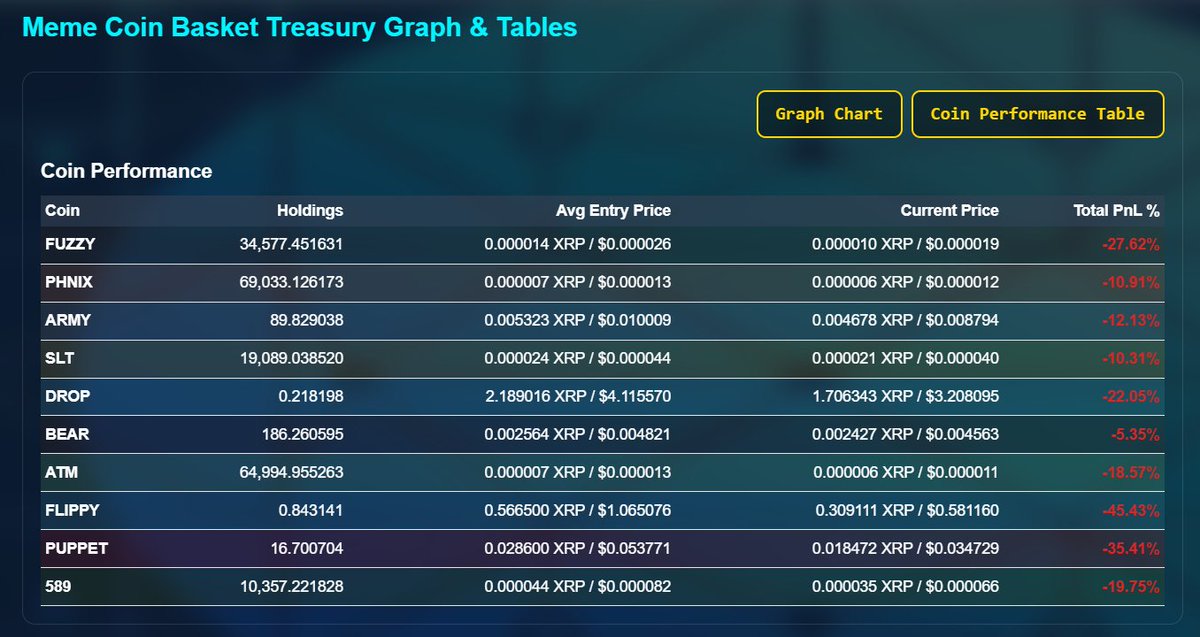This screenshot has height=637, width=1200.
Task: Select the Avg Entry Price column header
Action: pos(613,210)
